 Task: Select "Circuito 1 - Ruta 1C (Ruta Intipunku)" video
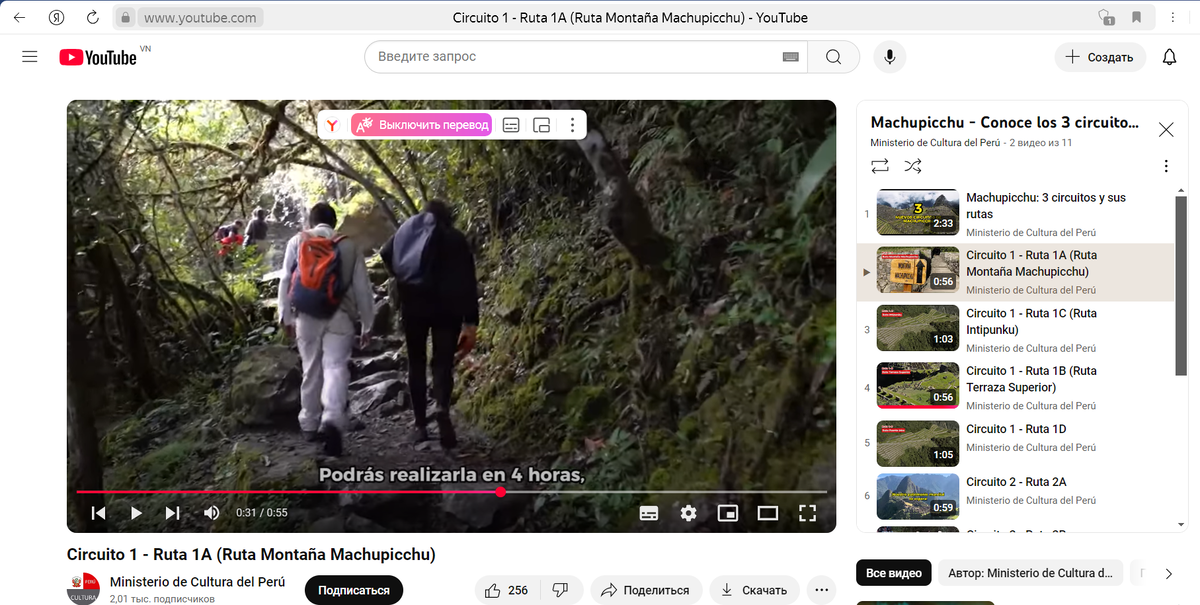point(1015,330)
